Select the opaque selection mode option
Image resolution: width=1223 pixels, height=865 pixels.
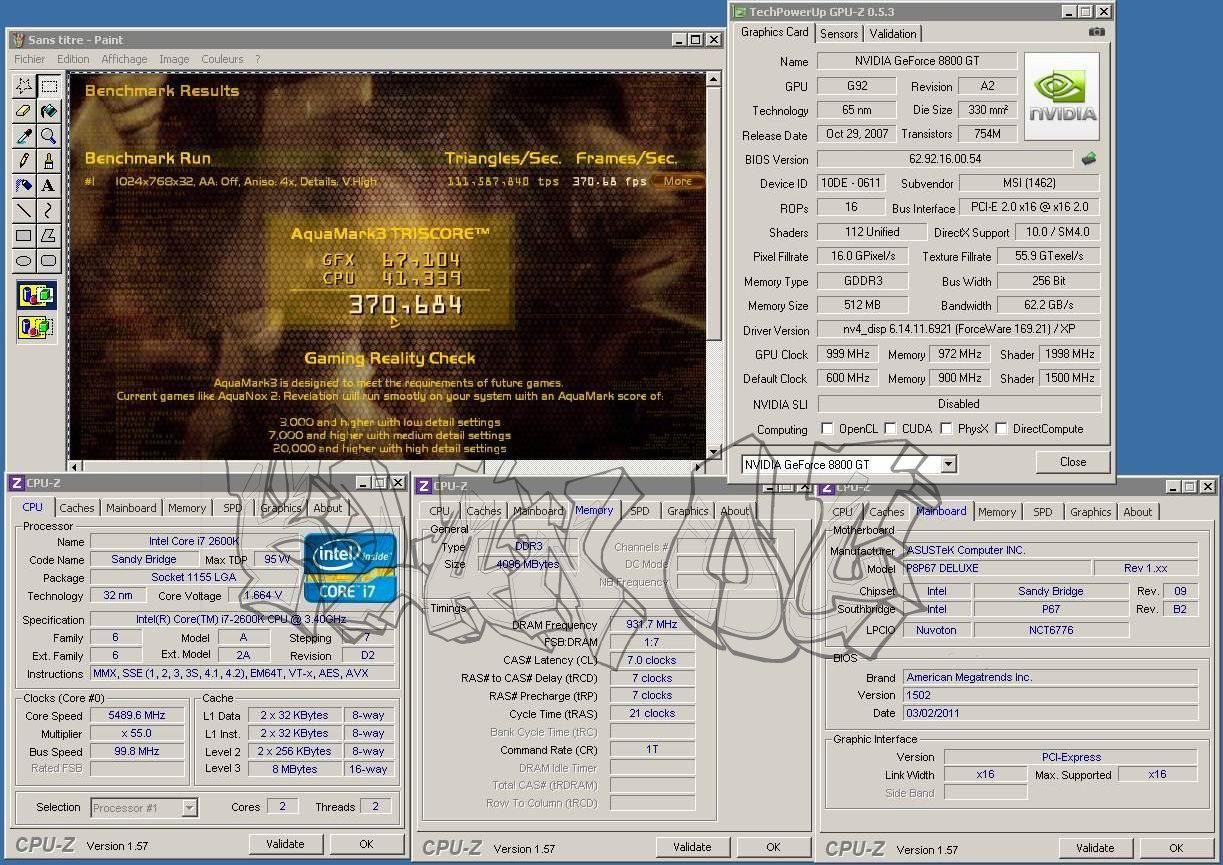pos(37,296)
